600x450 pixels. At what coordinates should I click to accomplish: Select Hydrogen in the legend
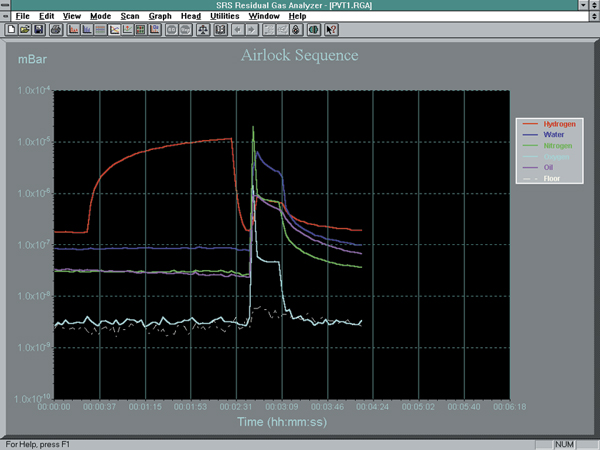pos(559,124)
